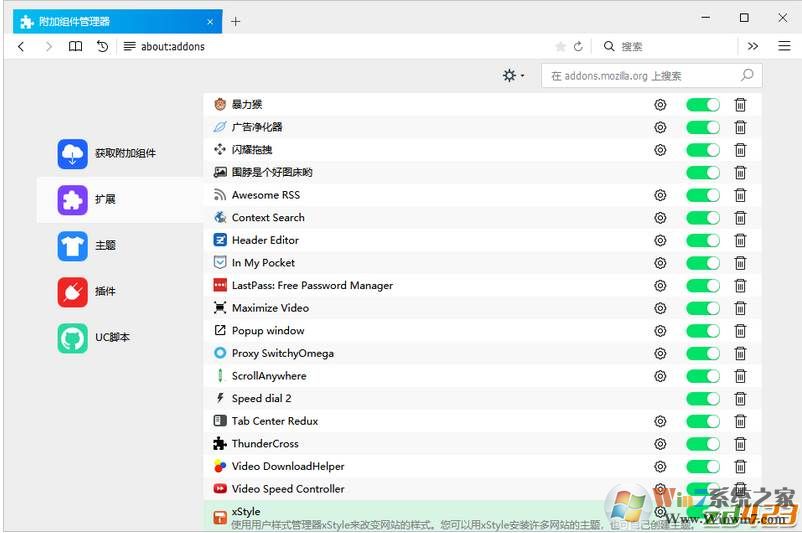Screen dimensions: 802x533
Task: Open the reader view book icon
Action: (76, 47)
